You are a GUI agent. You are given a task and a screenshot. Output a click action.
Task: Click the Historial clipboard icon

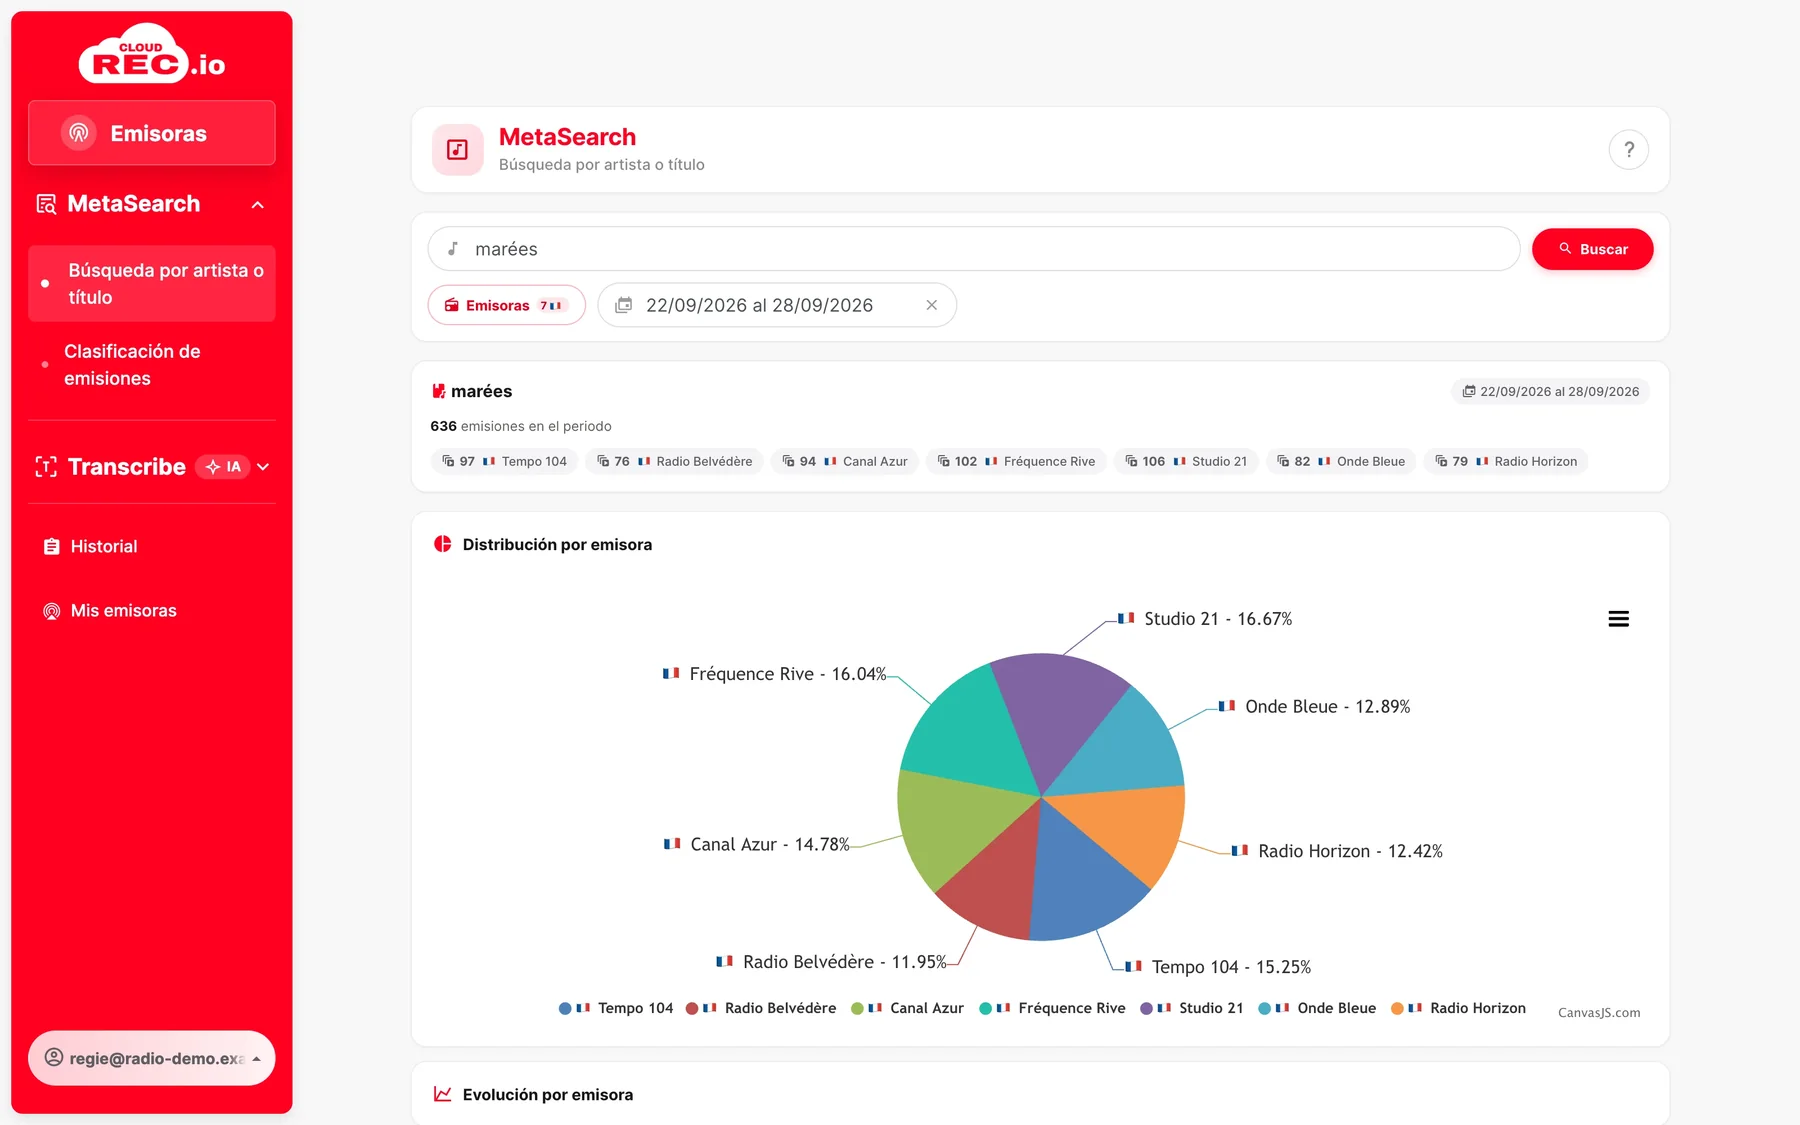click(52, 546)
